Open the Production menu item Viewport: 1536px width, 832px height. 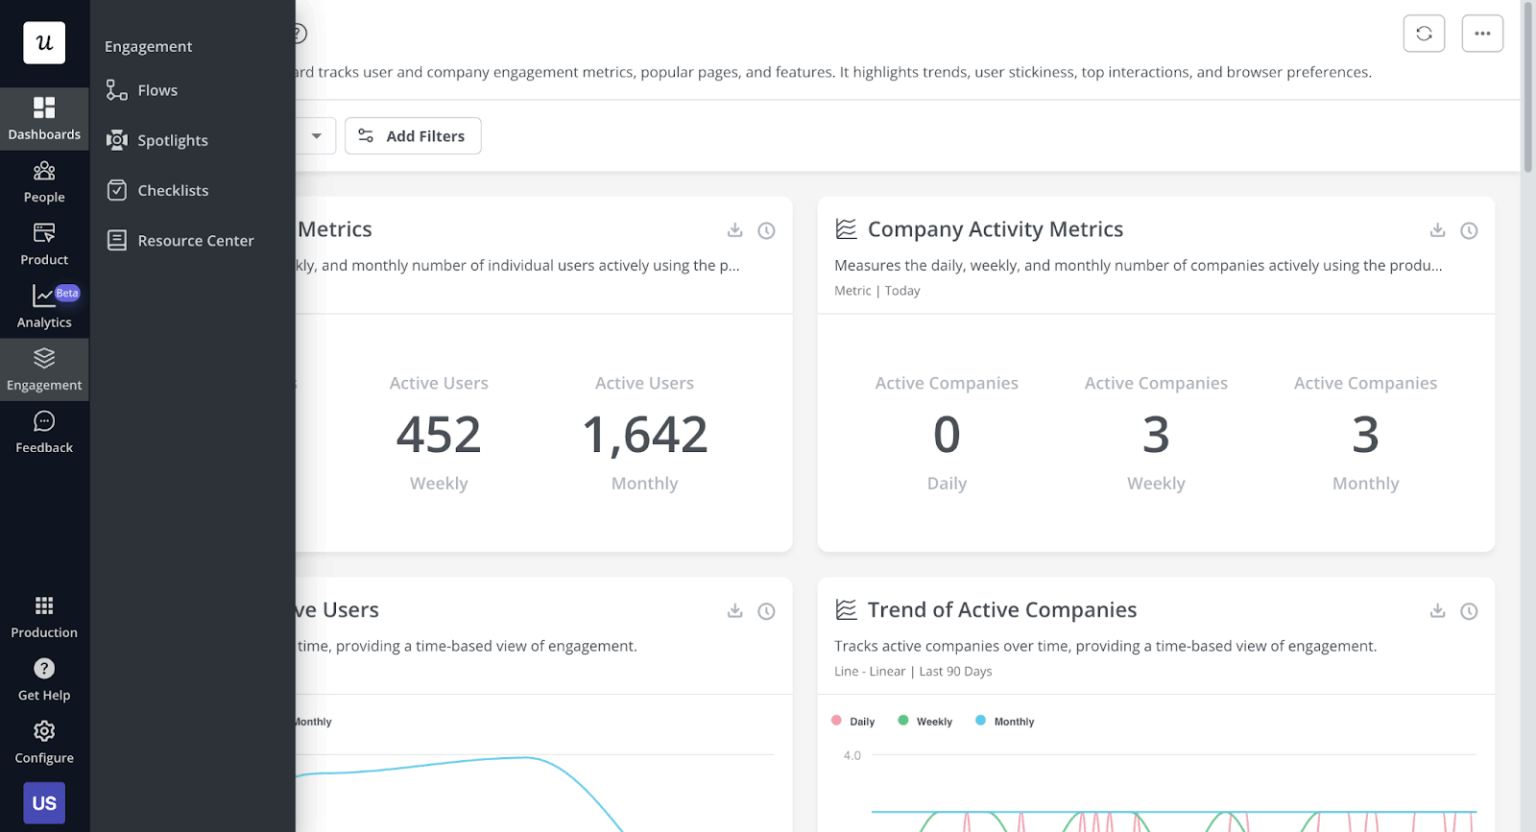coord(44,617)
